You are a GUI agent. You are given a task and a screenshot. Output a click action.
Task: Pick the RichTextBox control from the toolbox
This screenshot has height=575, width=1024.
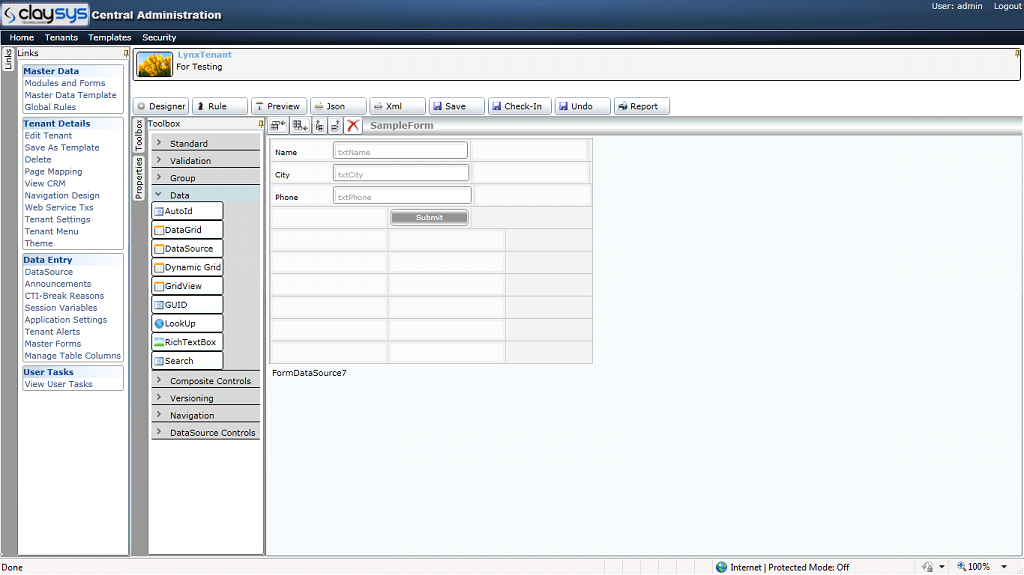click(187, 342)
